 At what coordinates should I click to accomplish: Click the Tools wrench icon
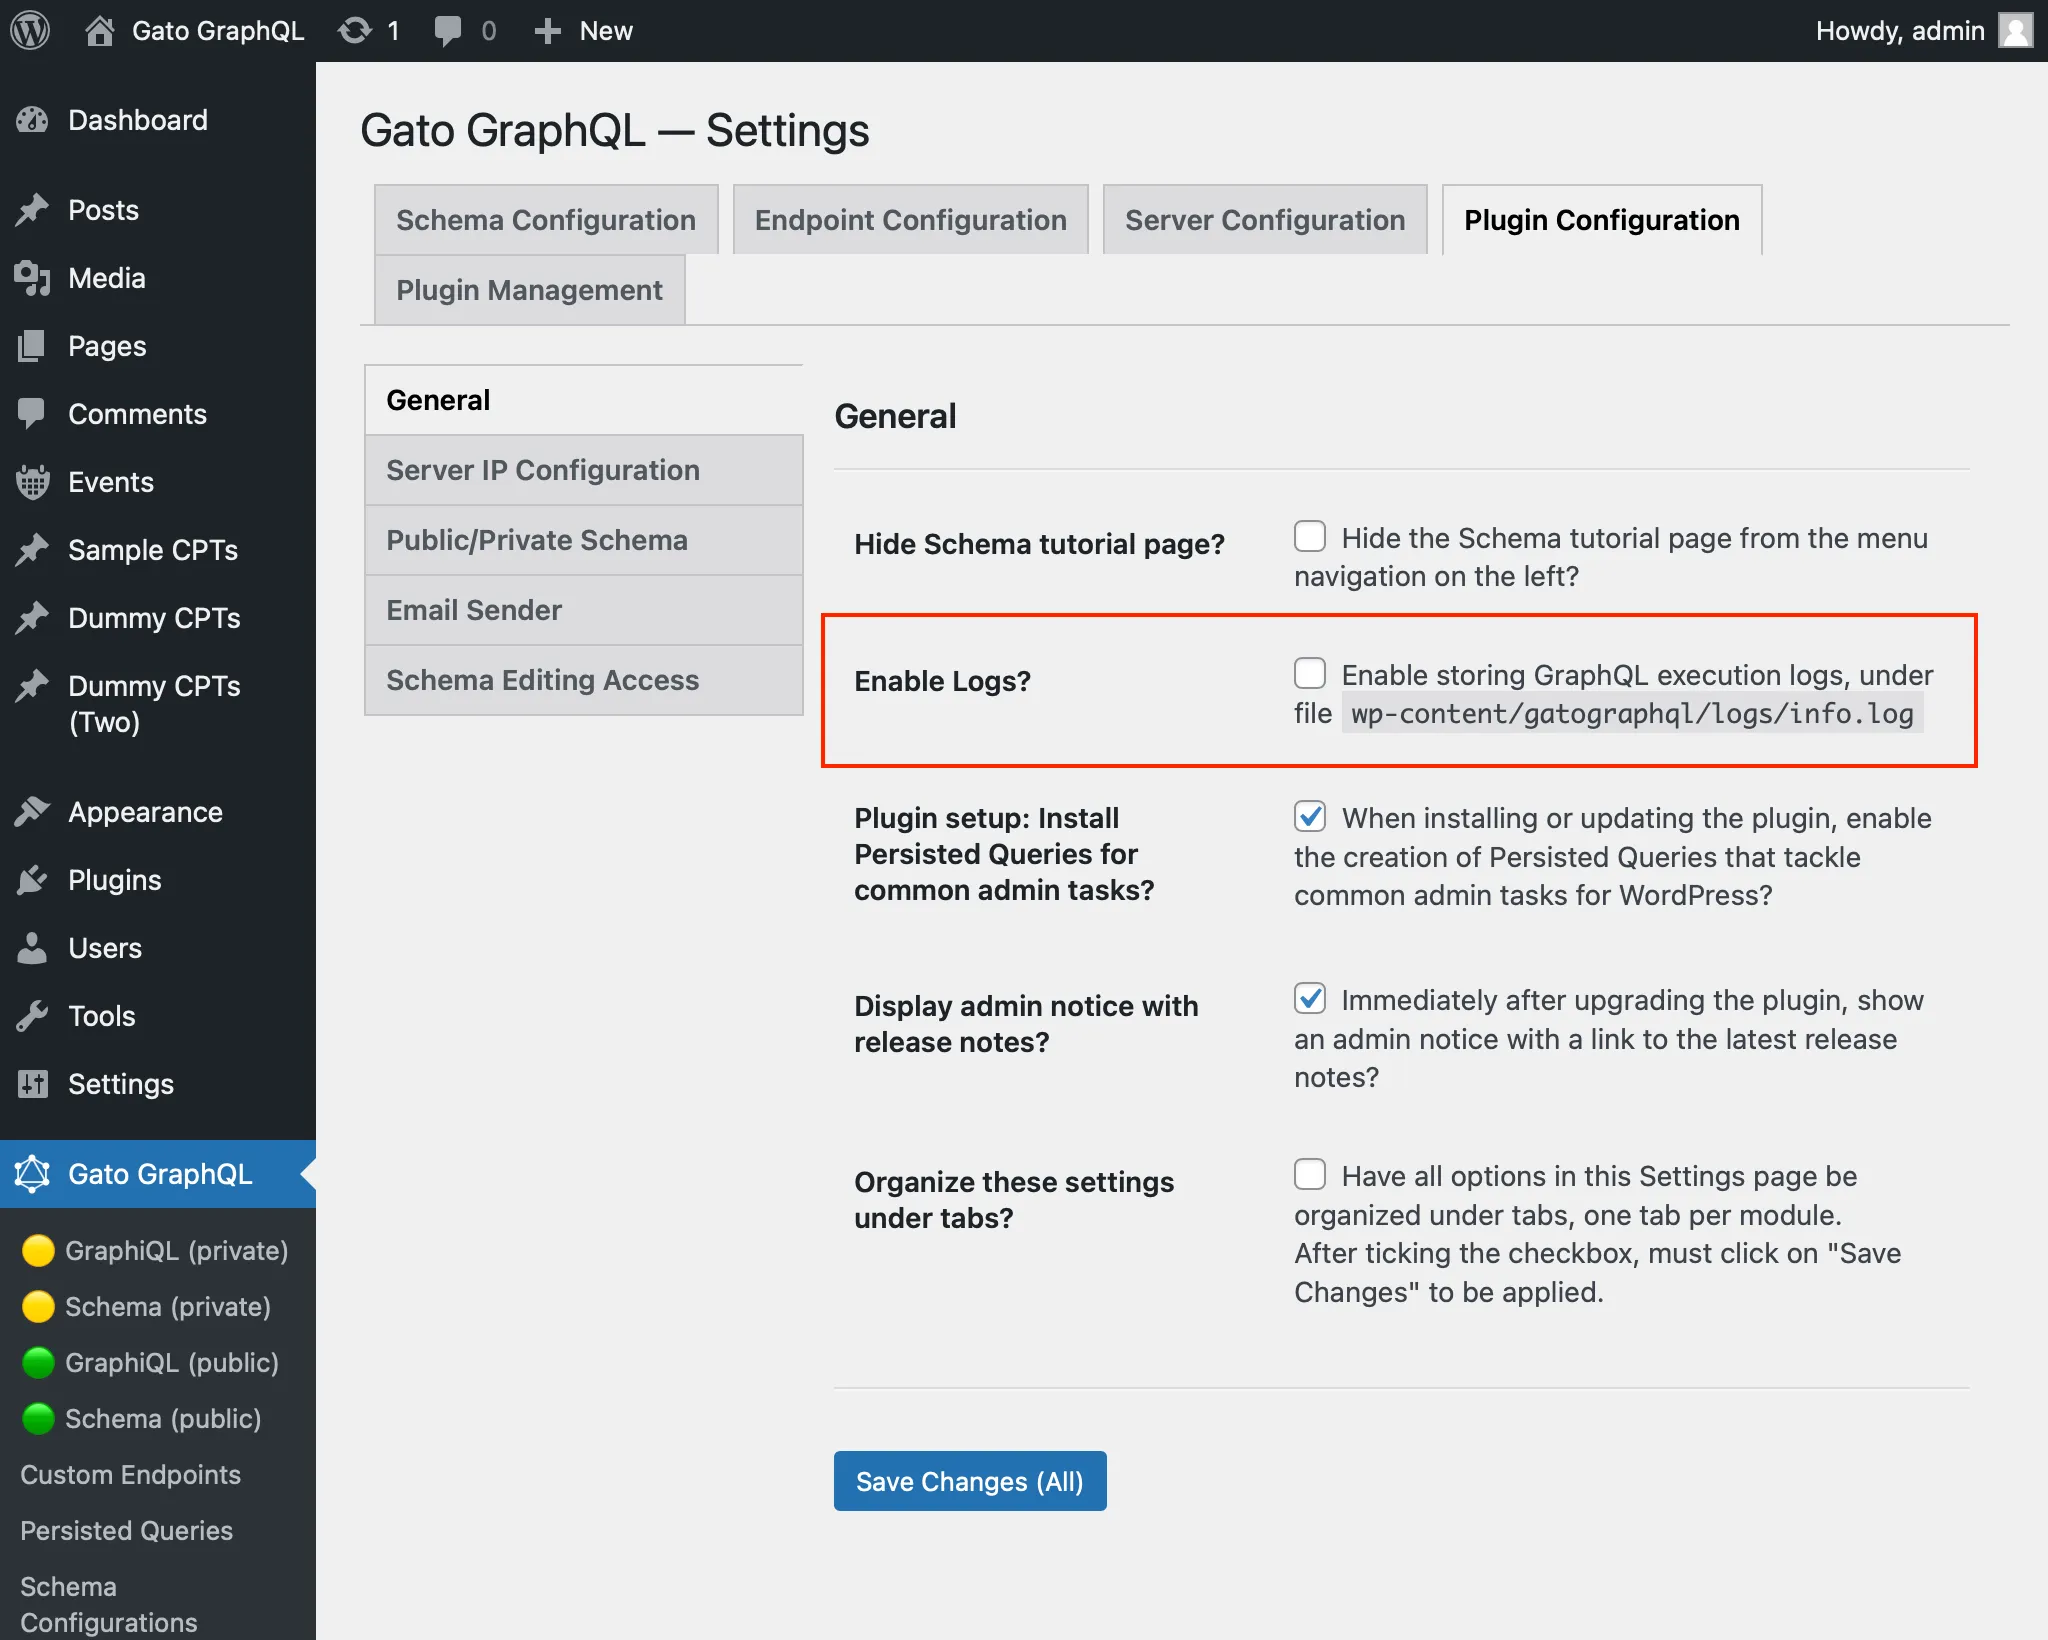click(x=32, y=1016)
